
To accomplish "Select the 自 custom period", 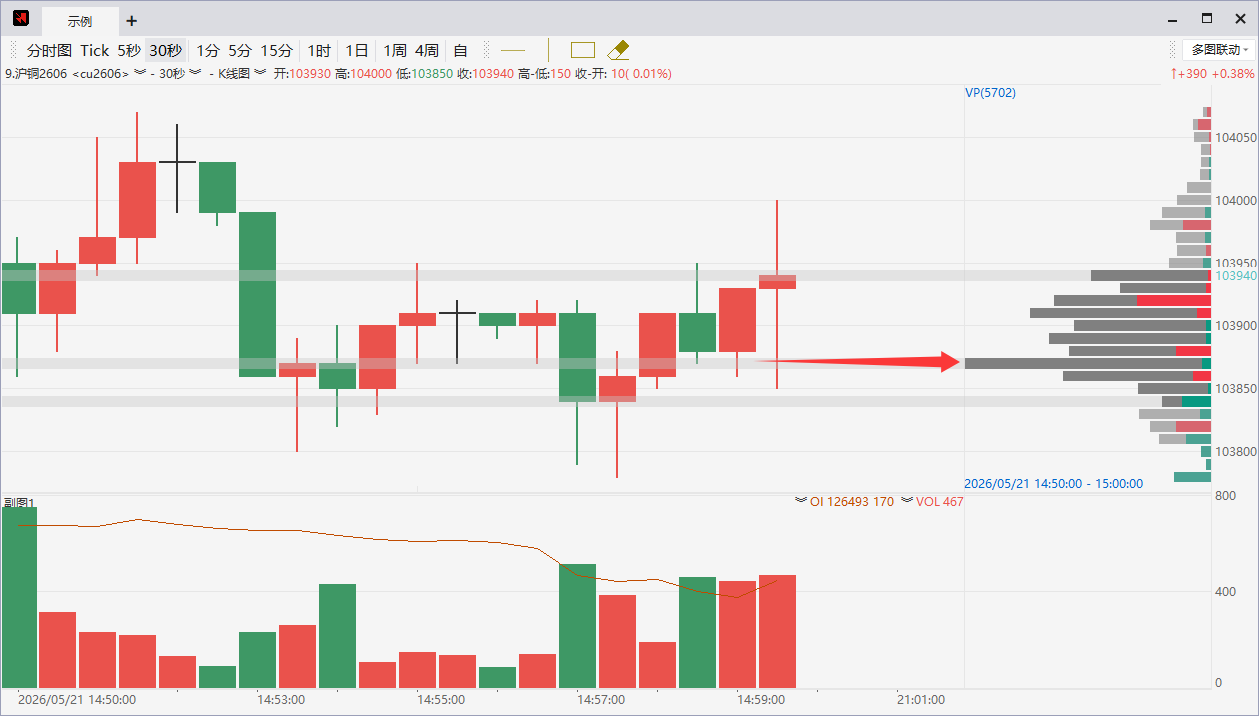I will (x=460, y=50).
